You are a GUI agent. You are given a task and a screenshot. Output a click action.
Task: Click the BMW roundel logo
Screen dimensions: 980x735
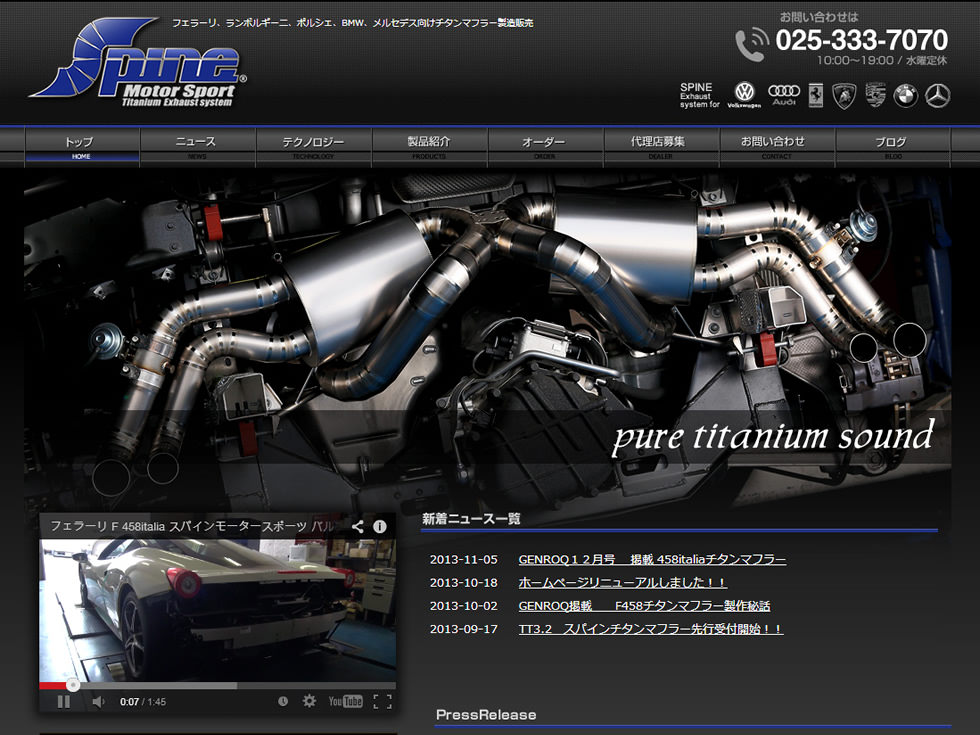pyautogui.click(x=905, y=96)
